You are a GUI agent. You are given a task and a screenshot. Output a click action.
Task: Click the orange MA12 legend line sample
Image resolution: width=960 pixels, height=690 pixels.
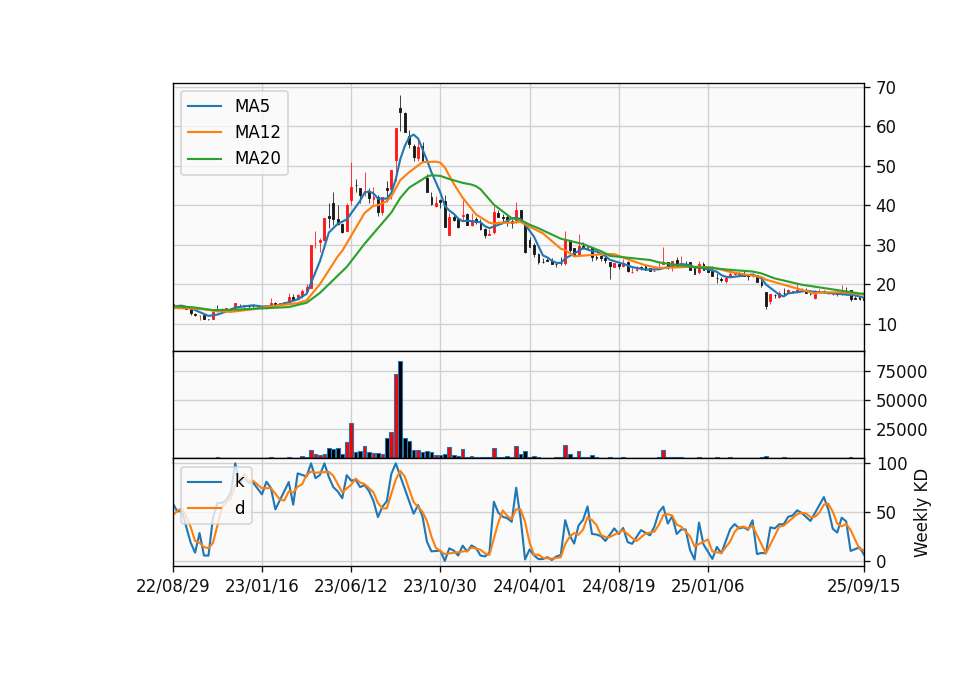click(204, 132)
